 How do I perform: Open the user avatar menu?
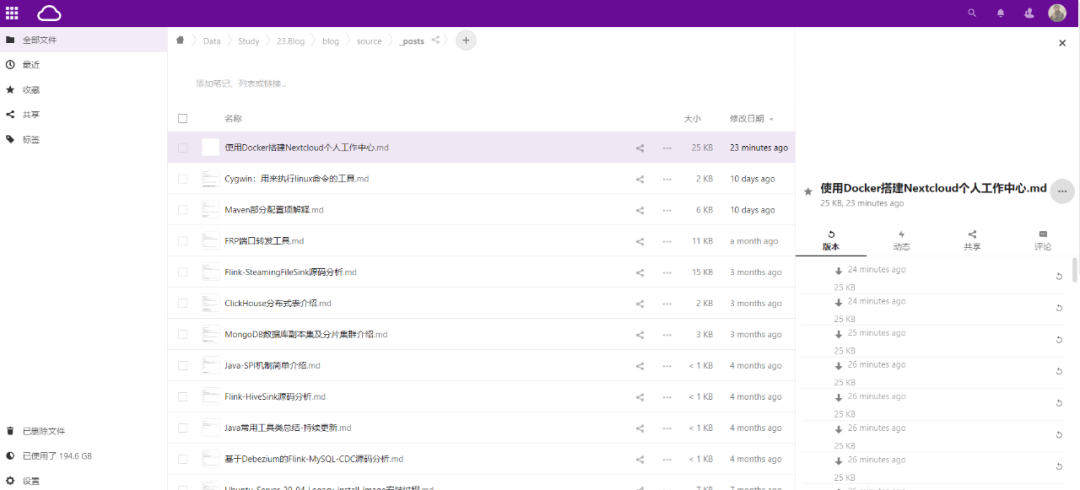pos(1057,13)
